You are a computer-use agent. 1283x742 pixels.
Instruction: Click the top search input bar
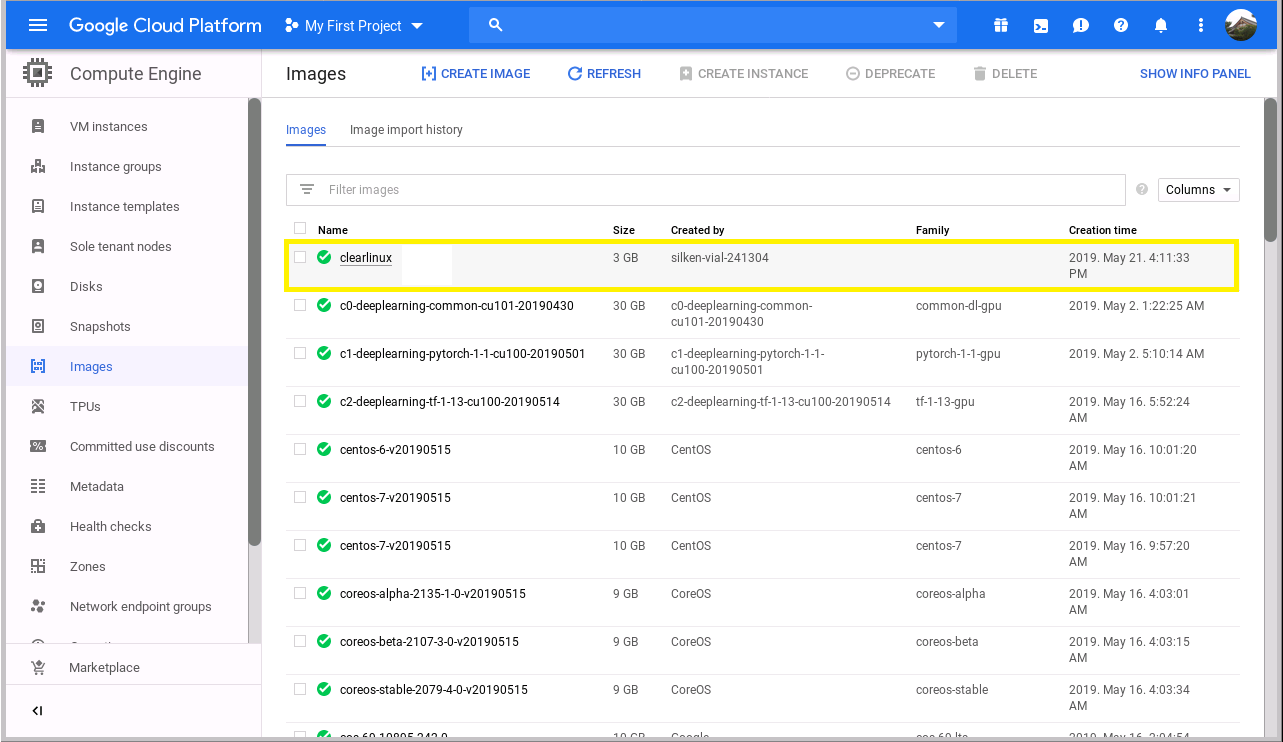(x=712, y=25)
